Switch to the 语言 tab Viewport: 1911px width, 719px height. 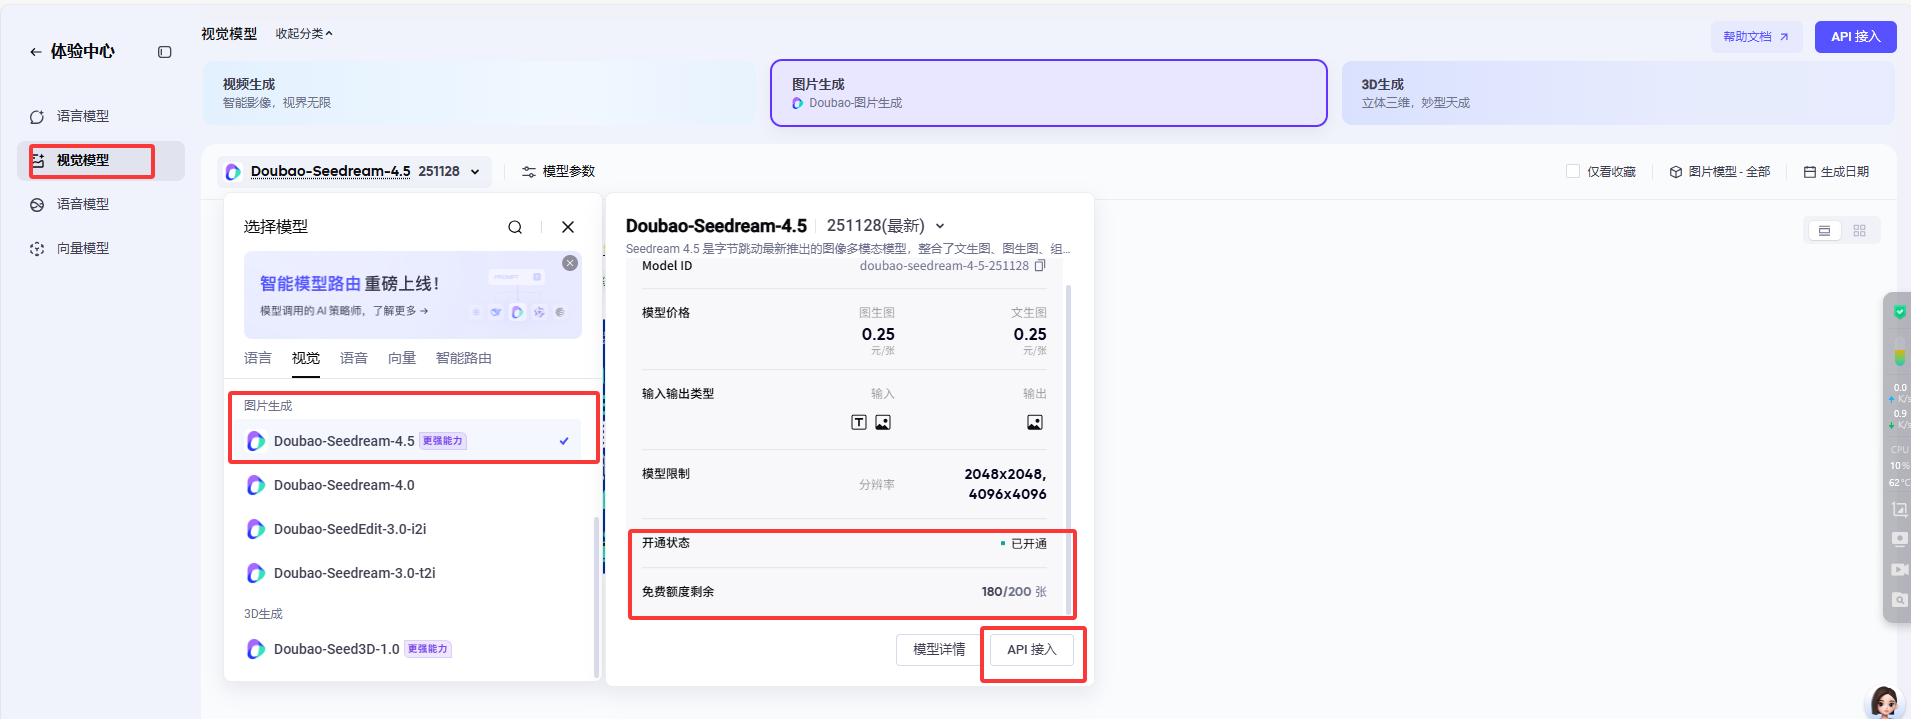(258, 358)
